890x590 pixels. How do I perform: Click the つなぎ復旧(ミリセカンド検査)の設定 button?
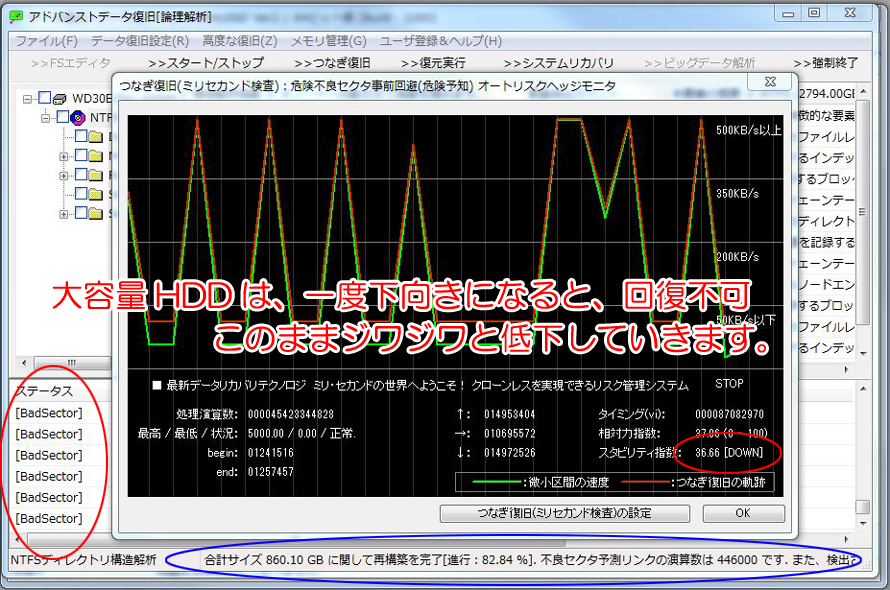(565, 513)
